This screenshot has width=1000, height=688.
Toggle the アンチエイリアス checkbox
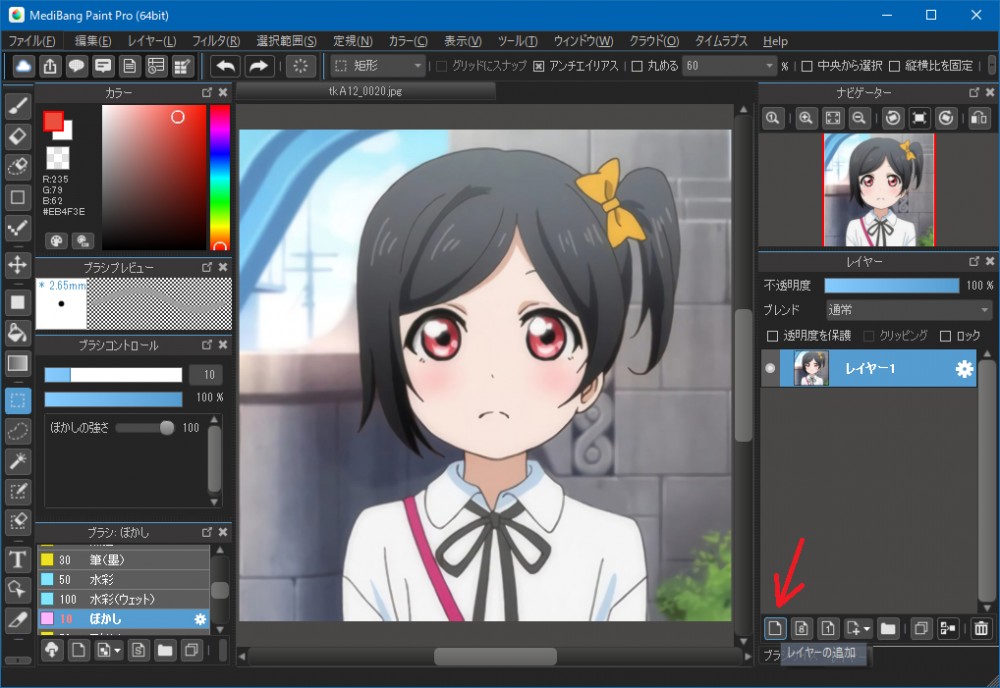tap(538, 66)
